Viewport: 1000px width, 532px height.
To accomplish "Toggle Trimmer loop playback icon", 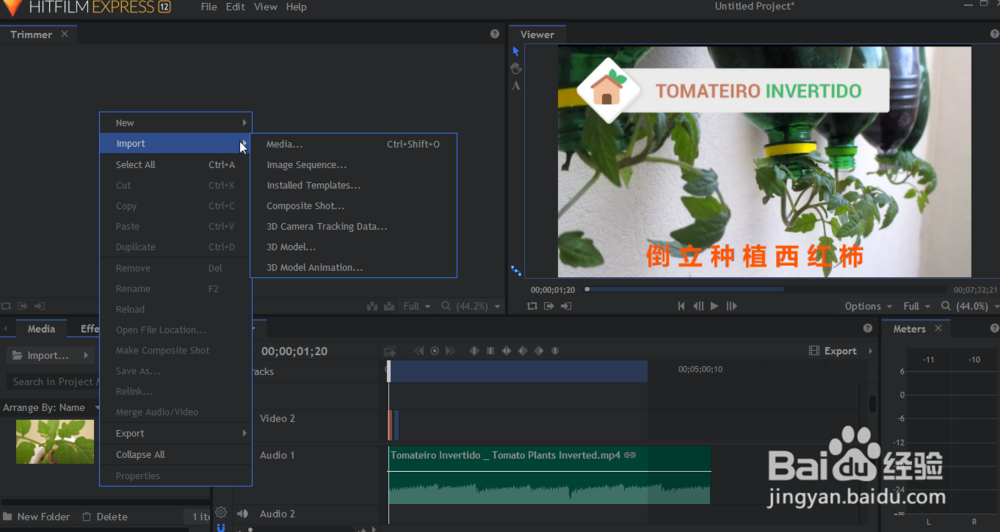I will click(x=6, y=306).
